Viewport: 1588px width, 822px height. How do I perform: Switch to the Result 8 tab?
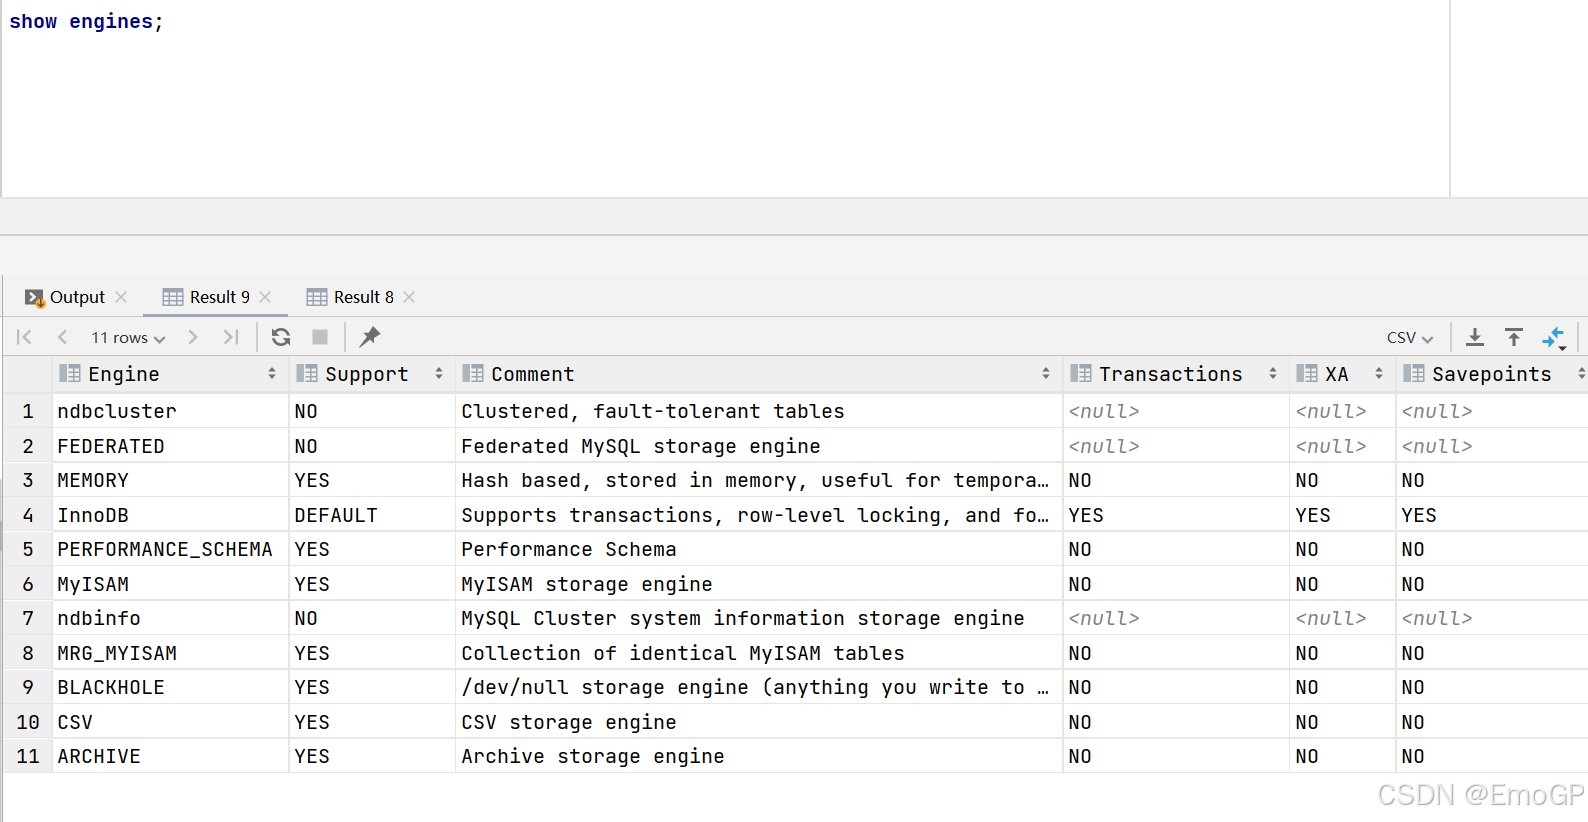(363, 297)
